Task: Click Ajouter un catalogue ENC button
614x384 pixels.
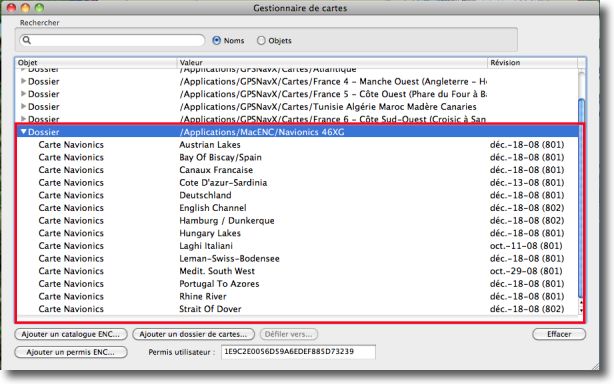Action: [x=71, y=334]
